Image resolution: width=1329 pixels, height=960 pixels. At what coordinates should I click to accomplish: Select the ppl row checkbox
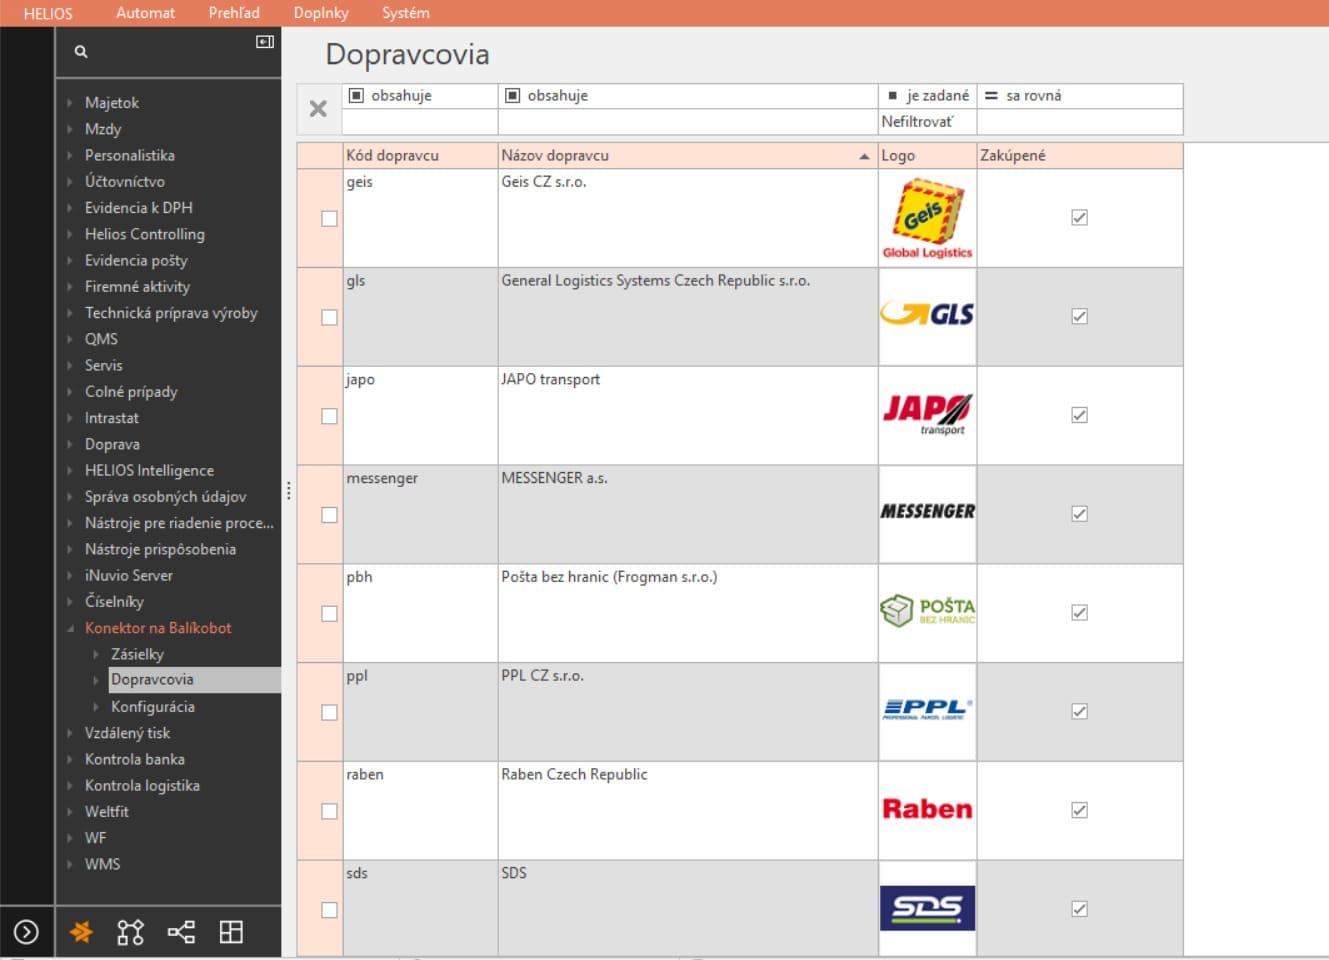(x=329, y=712)
